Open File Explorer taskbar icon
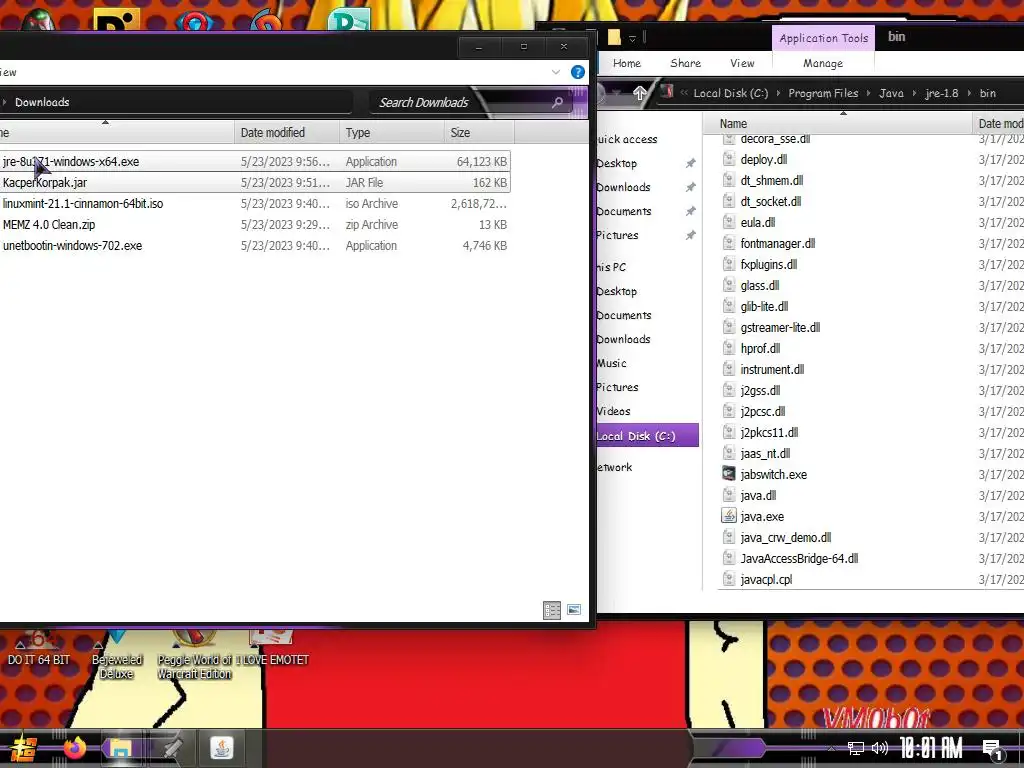This screenshot has height=768, width=1024. [120, 748]
